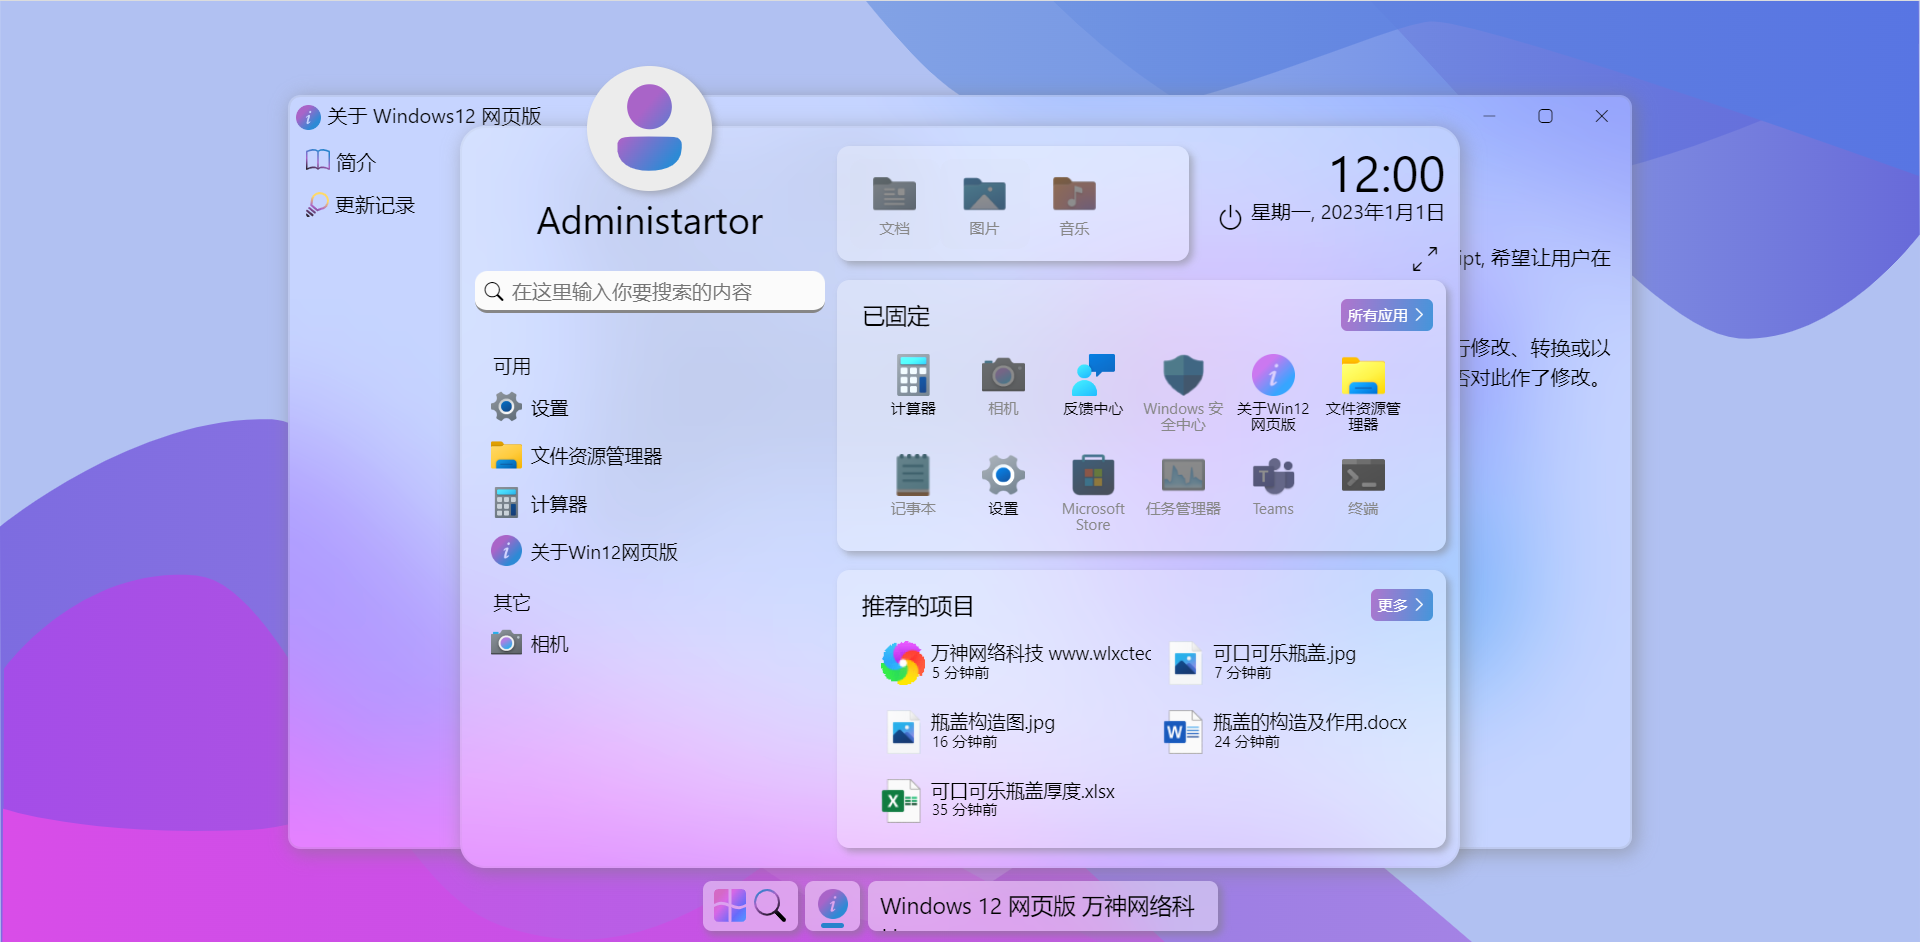Viewport: 1920px width, 942px height.
Task: Click the 更多 button in 推荐的项目
Action: 1401,605
